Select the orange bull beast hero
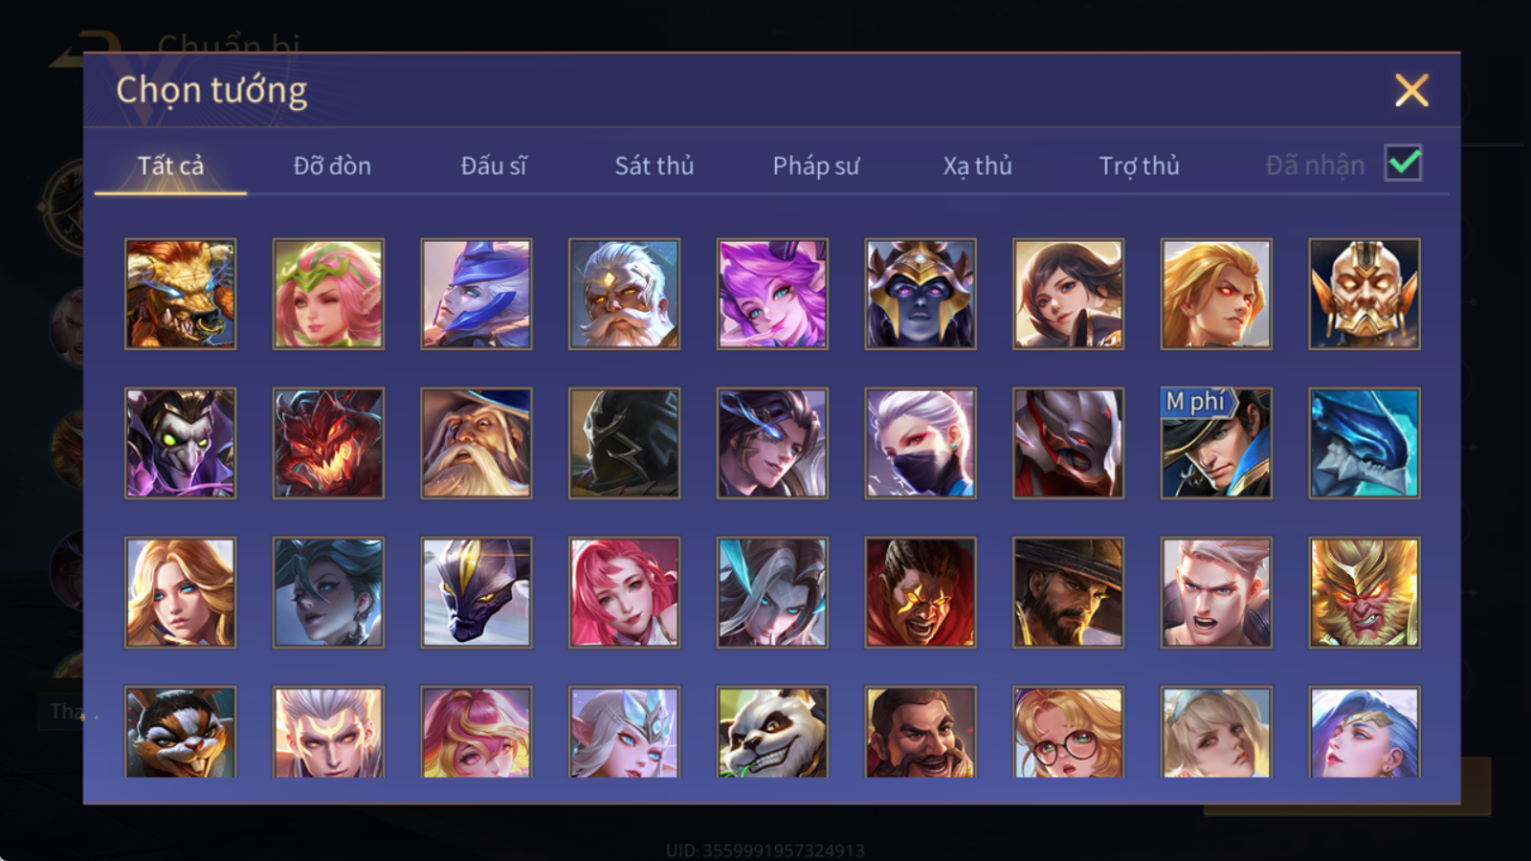This screenshot has width=1531, height=861. [x=180, y=294]
